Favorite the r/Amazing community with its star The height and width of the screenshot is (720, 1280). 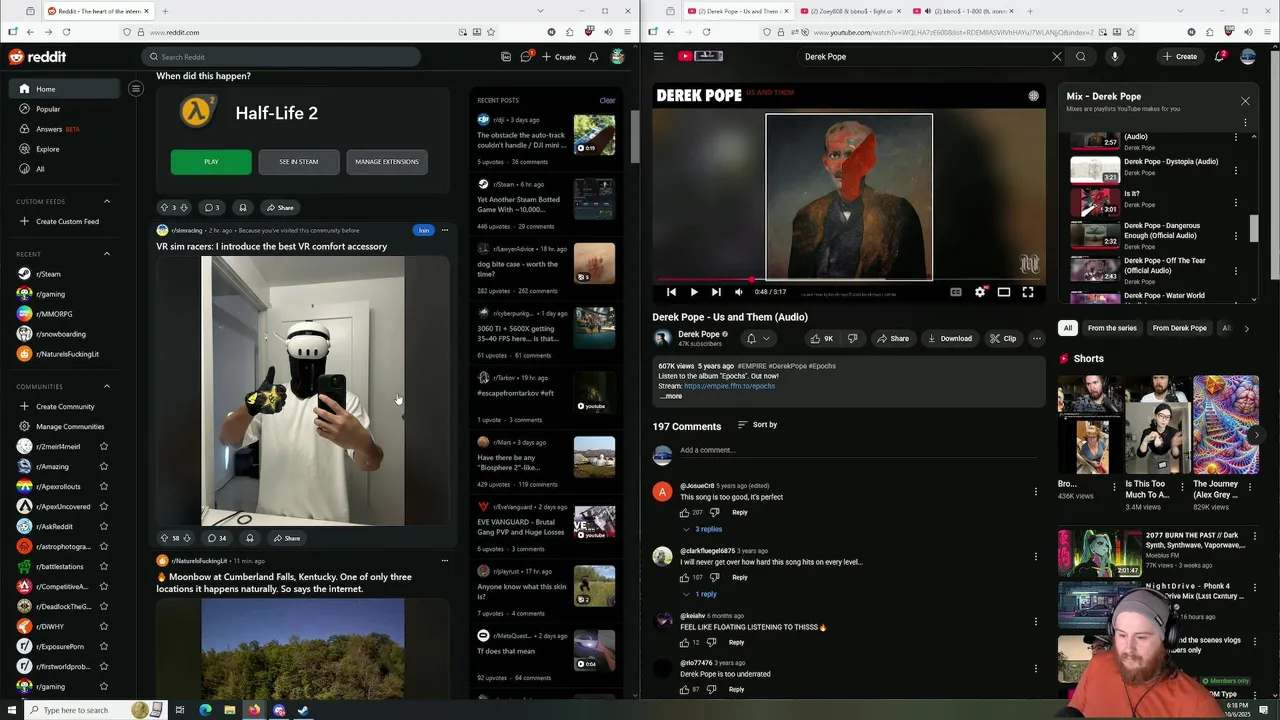pos(104,466)
